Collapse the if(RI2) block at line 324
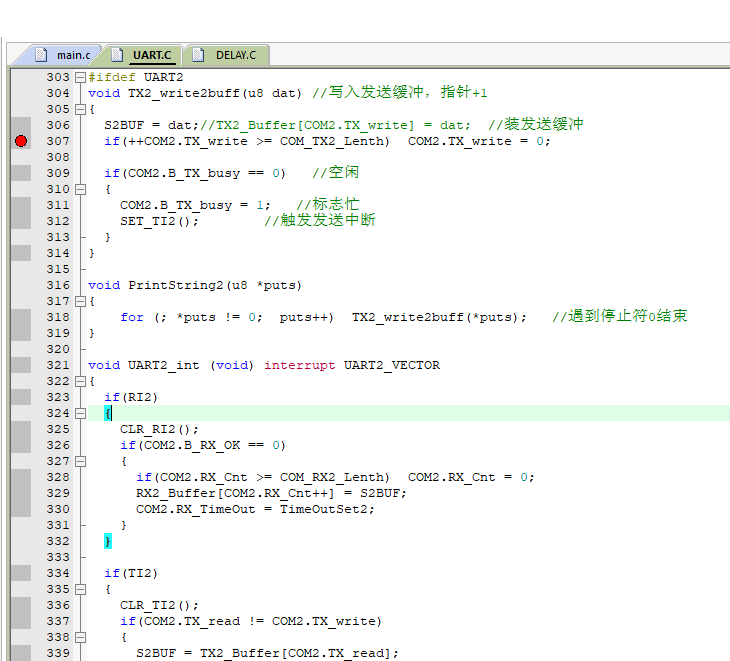 [x=80, y=413]
